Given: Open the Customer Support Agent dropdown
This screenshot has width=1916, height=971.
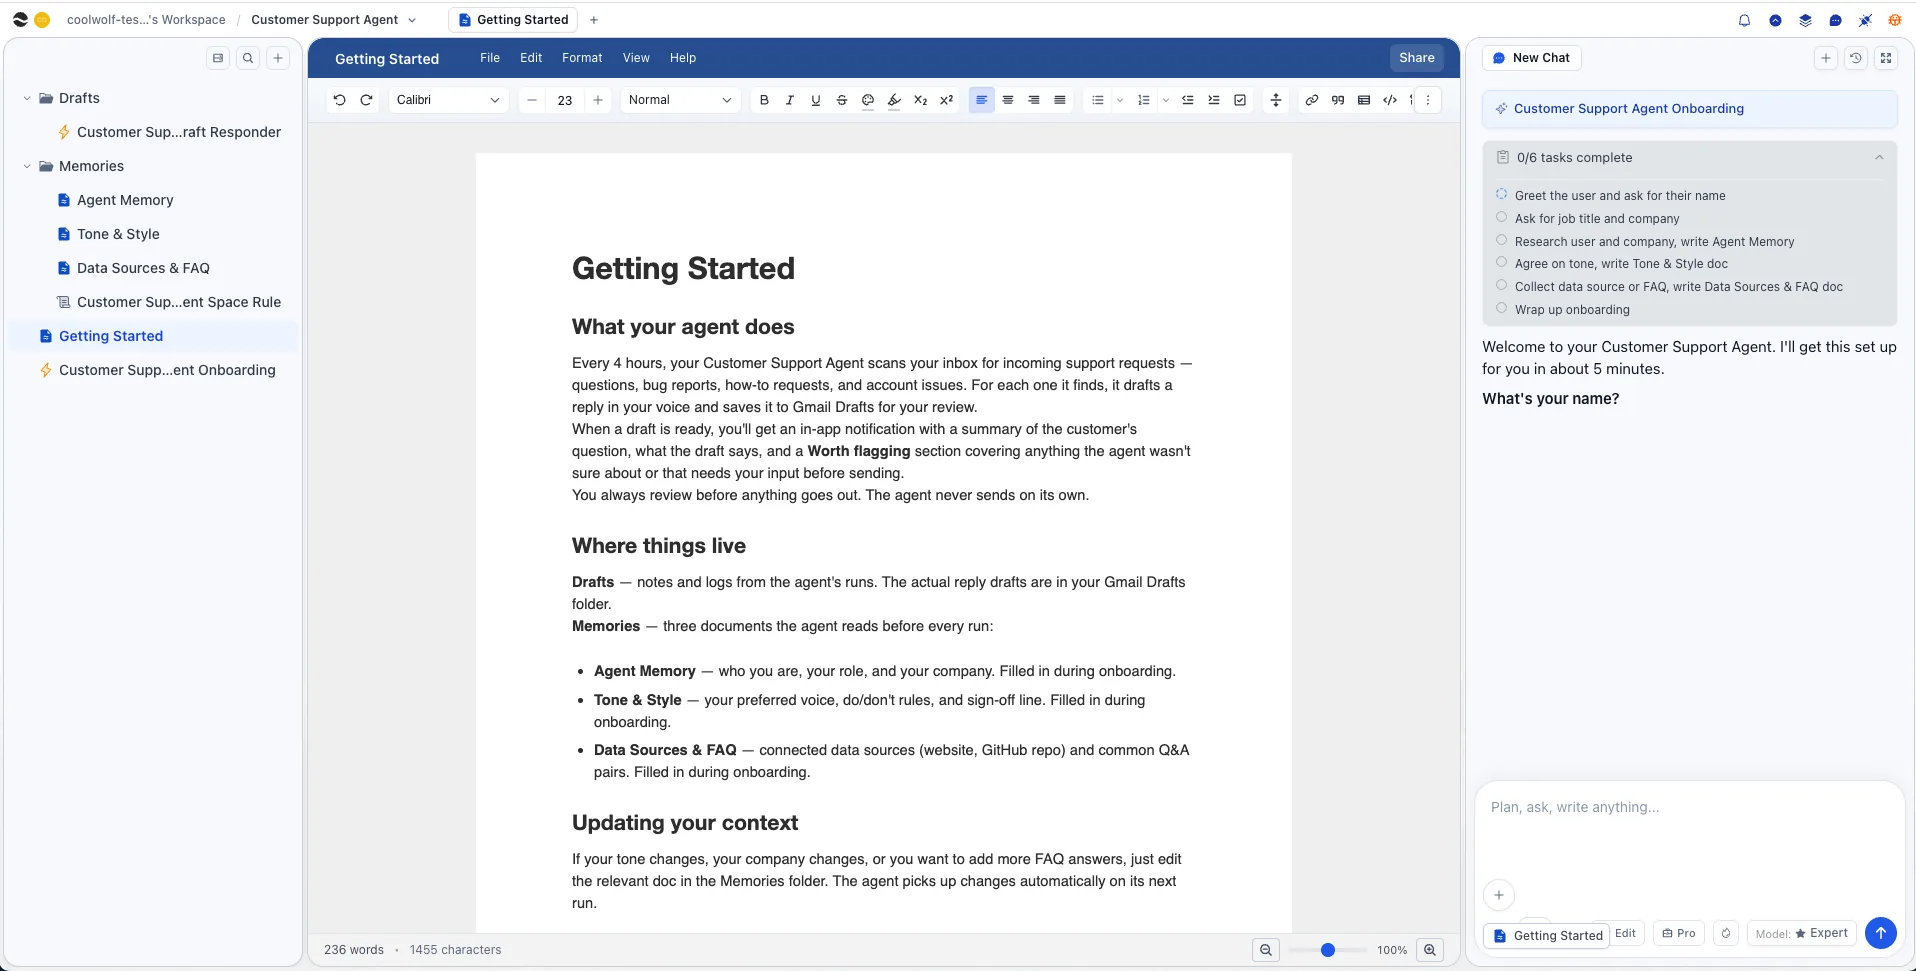Looking at the screenshot, I should click(333, 20).
